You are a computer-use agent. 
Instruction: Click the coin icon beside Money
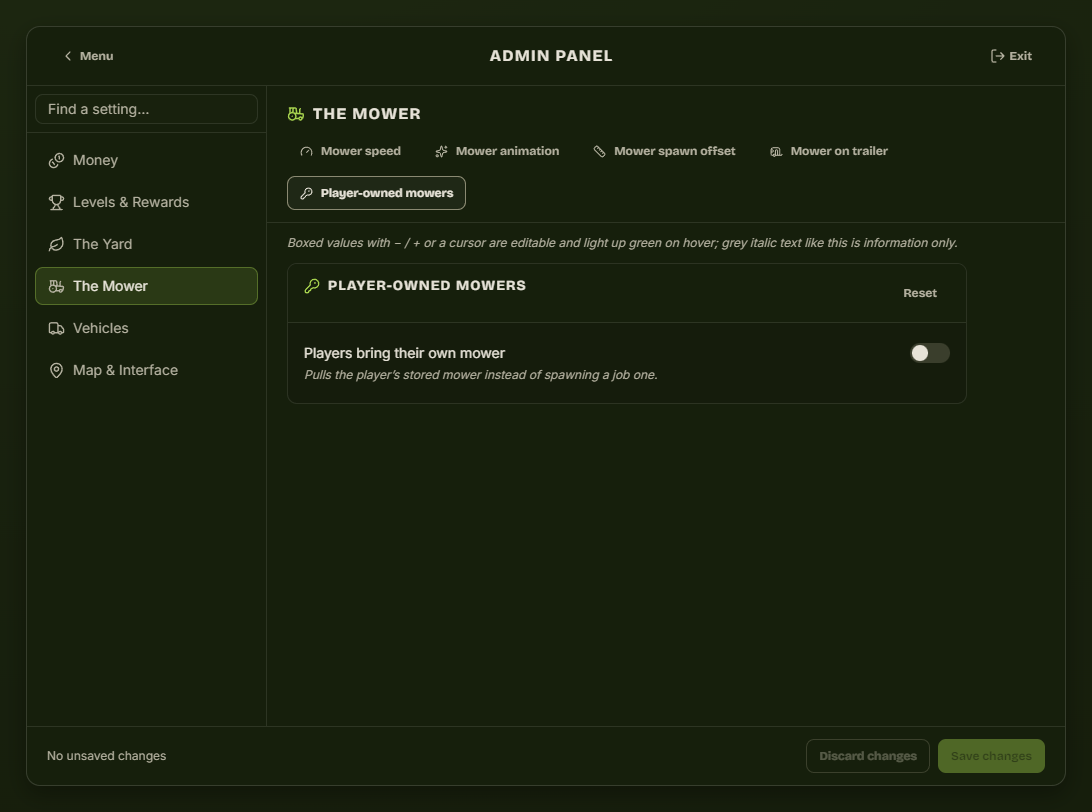56,161
